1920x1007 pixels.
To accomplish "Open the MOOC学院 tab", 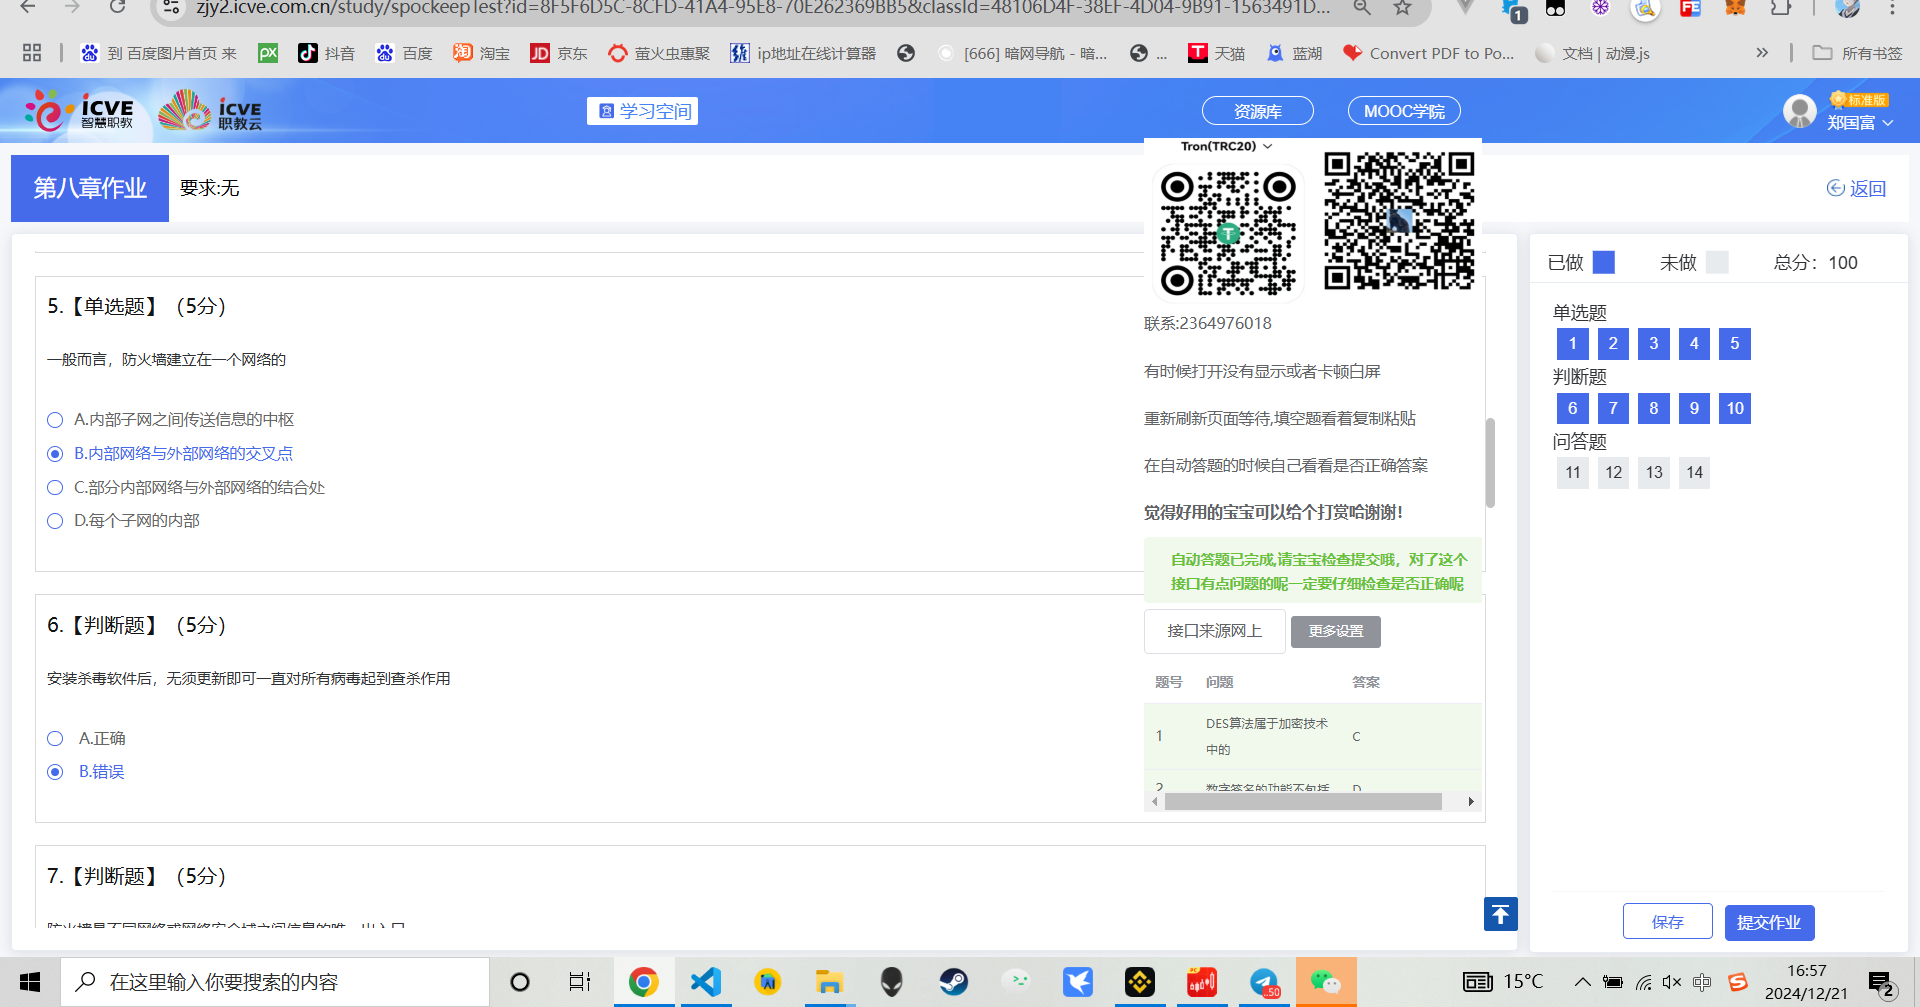I will [x=1403, y=111].
